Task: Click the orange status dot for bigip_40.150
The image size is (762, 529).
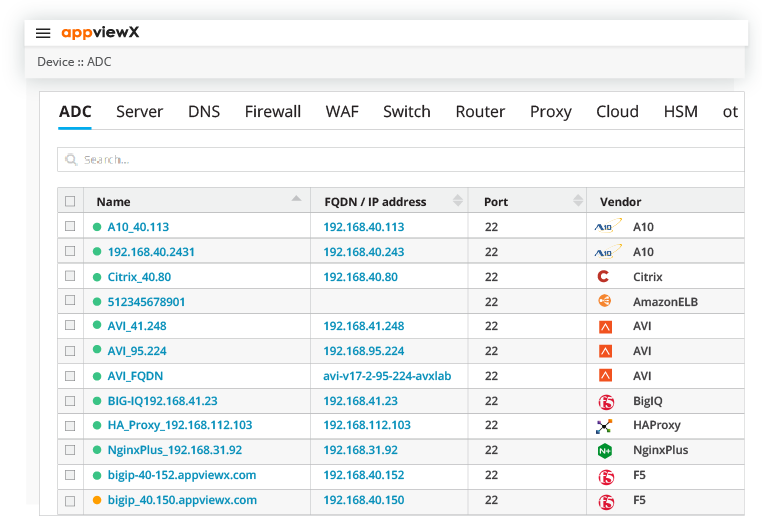Action: click(98, 500)
